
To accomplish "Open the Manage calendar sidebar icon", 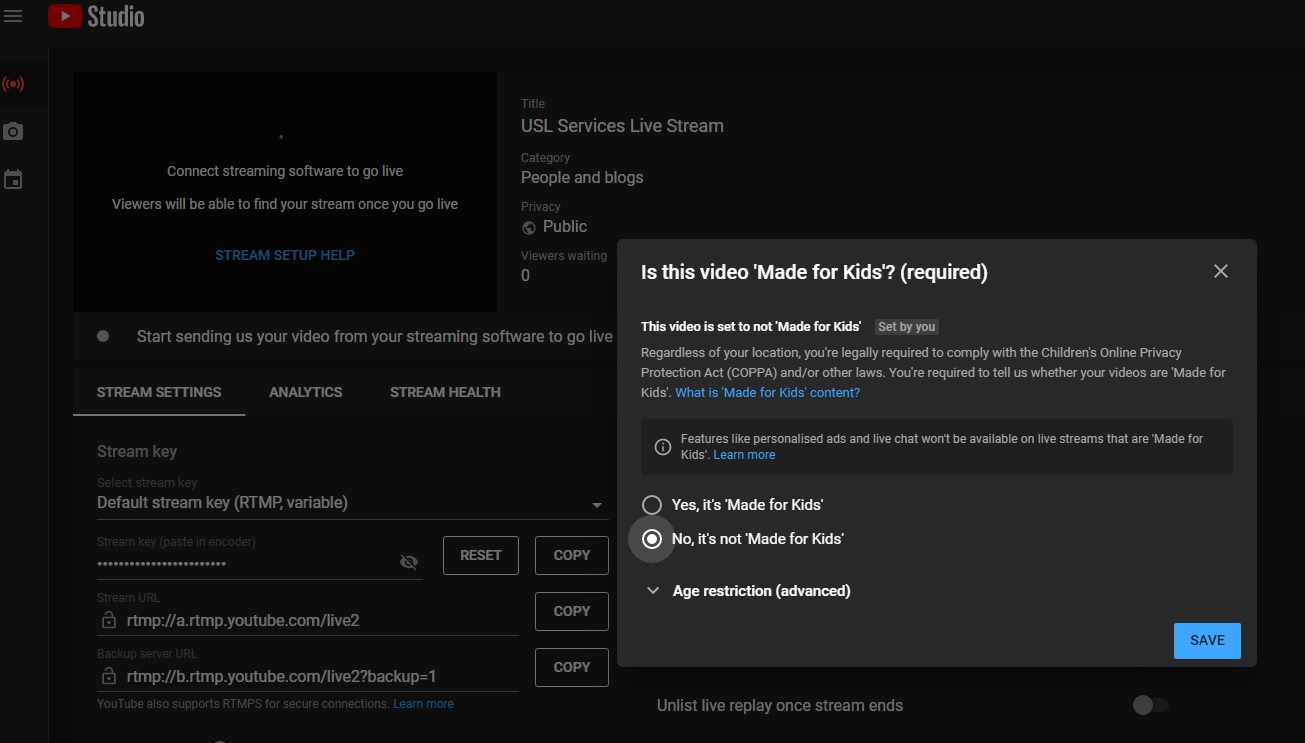I will coord(13,180).
